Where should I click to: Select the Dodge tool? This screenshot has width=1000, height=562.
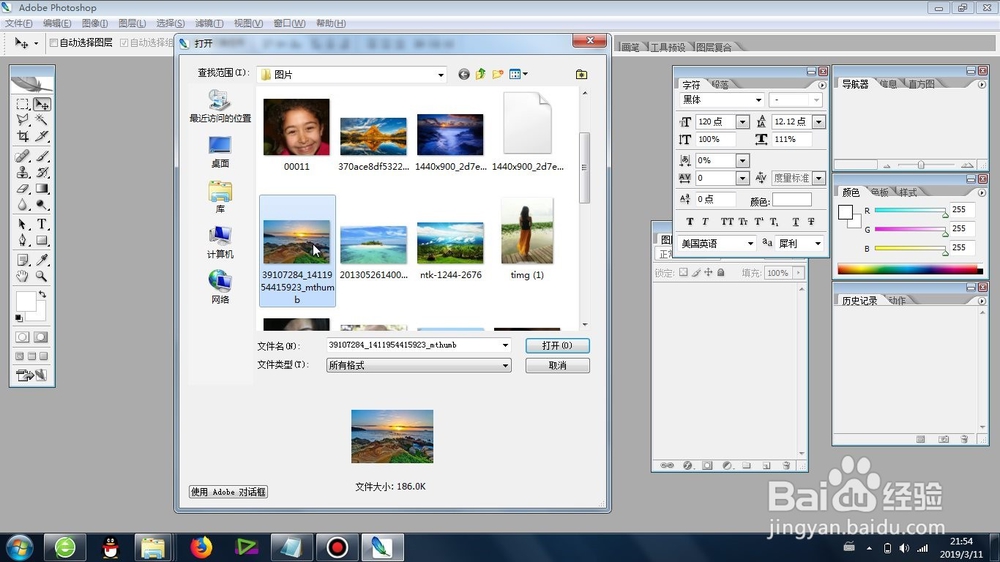[x=42, y=205]
